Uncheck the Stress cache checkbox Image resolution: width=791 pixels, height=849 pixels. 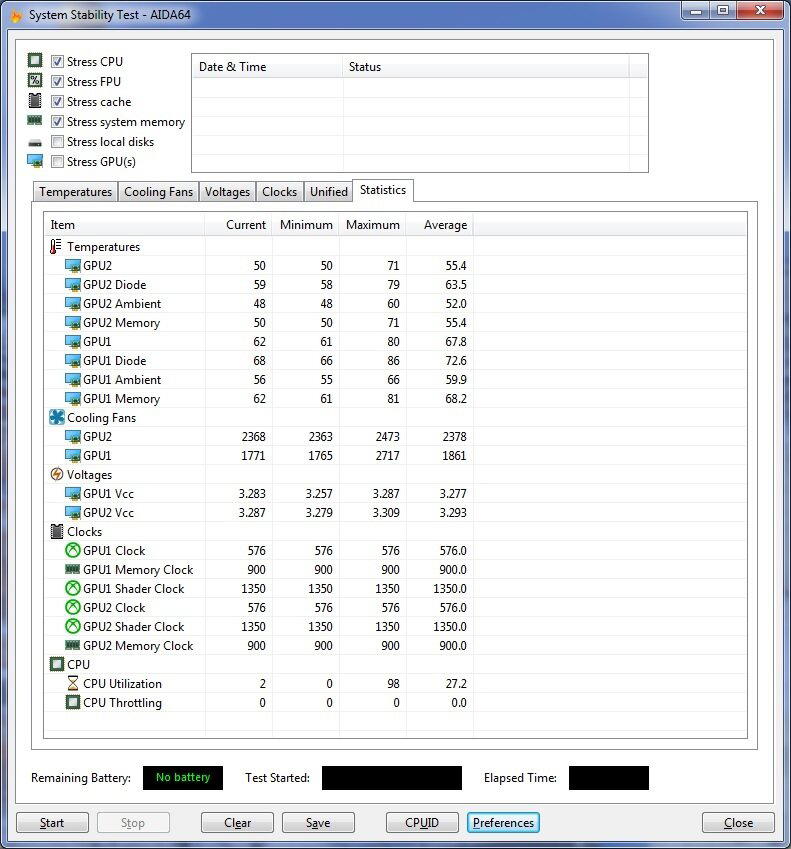pyautogui.click(x=57, y=101)
